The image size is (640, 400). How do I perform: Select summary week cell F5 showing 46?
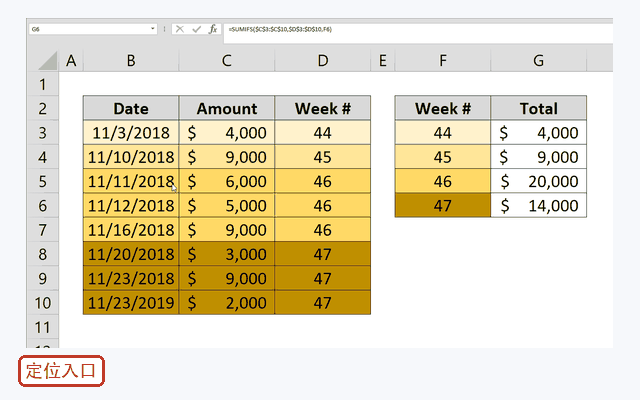(442, 182)
